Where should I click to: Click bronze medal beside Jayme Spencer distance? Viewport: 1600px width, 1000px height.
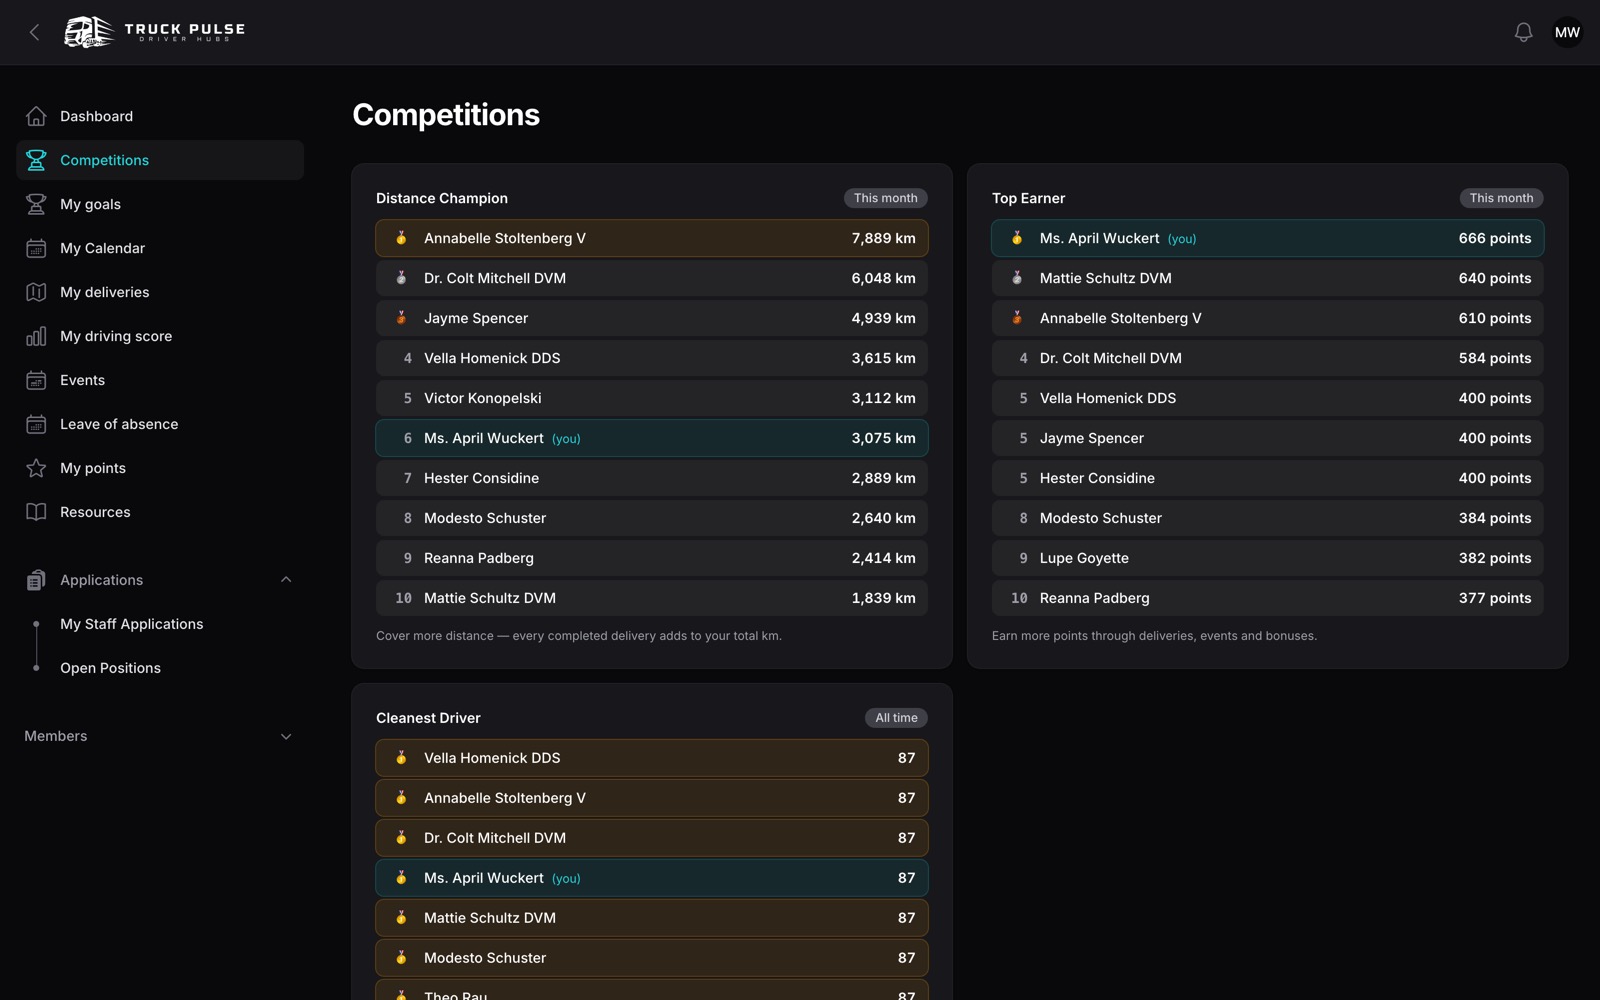[401, 318]
